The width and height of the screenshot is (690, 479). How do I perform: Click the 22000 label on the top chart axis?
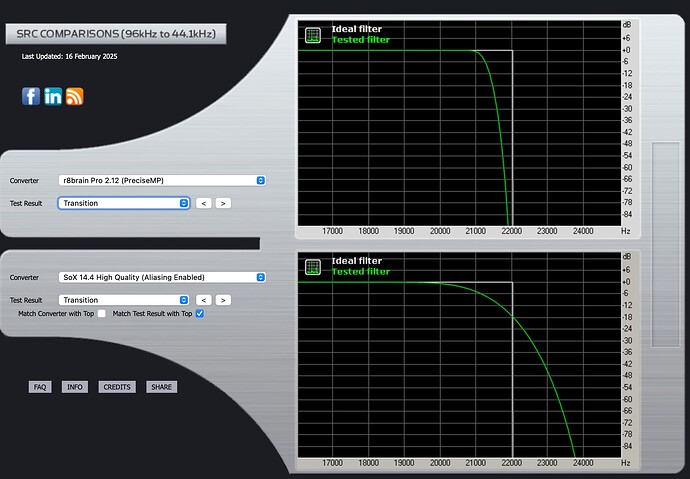tap(511, 231)
